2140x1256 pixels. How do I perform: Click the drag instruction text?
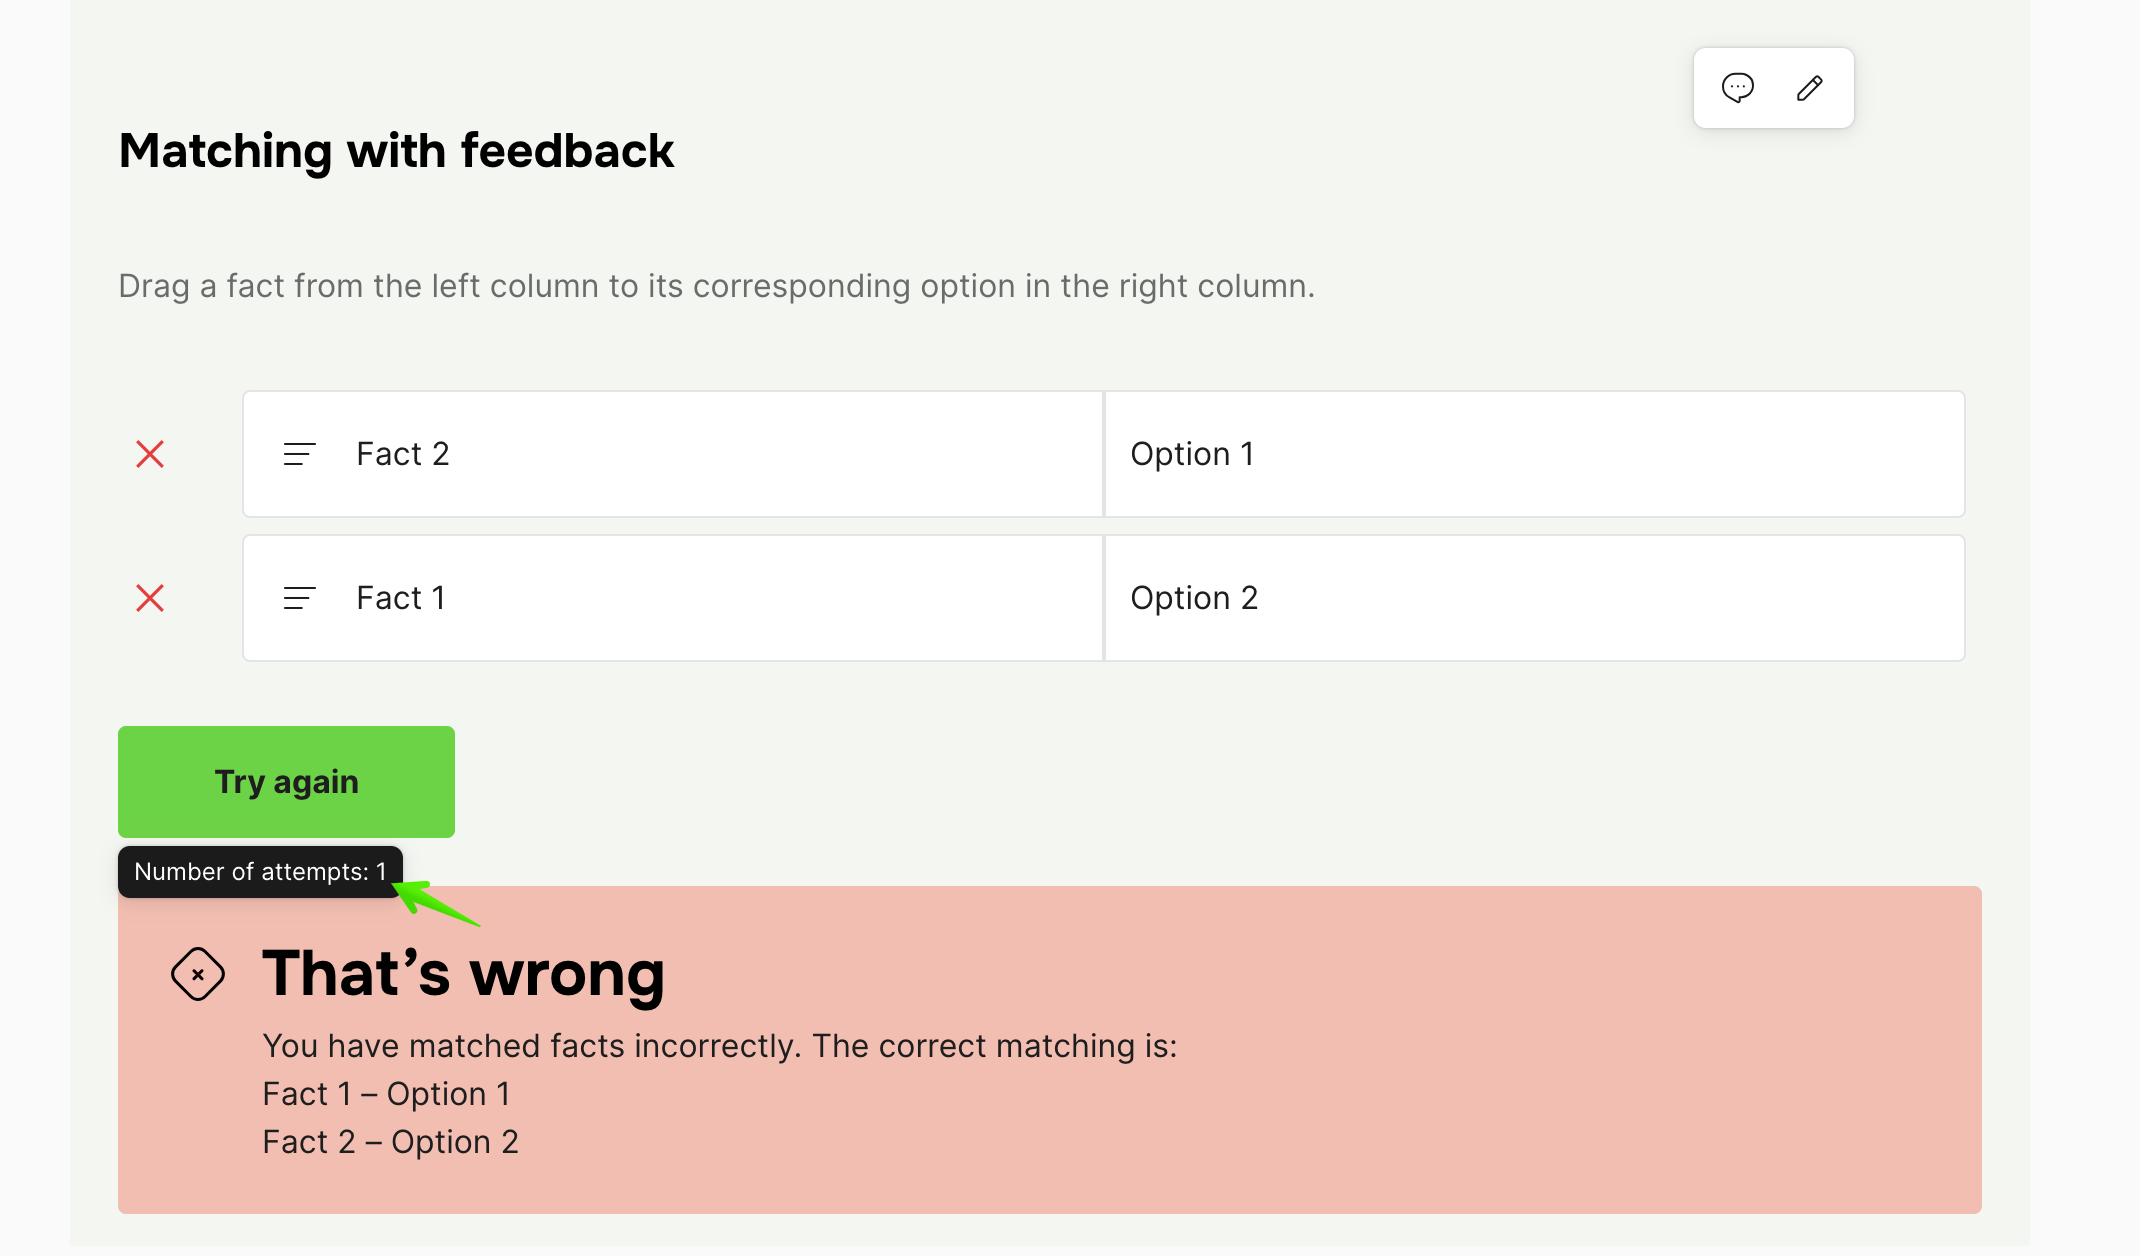tap(716, 286)
